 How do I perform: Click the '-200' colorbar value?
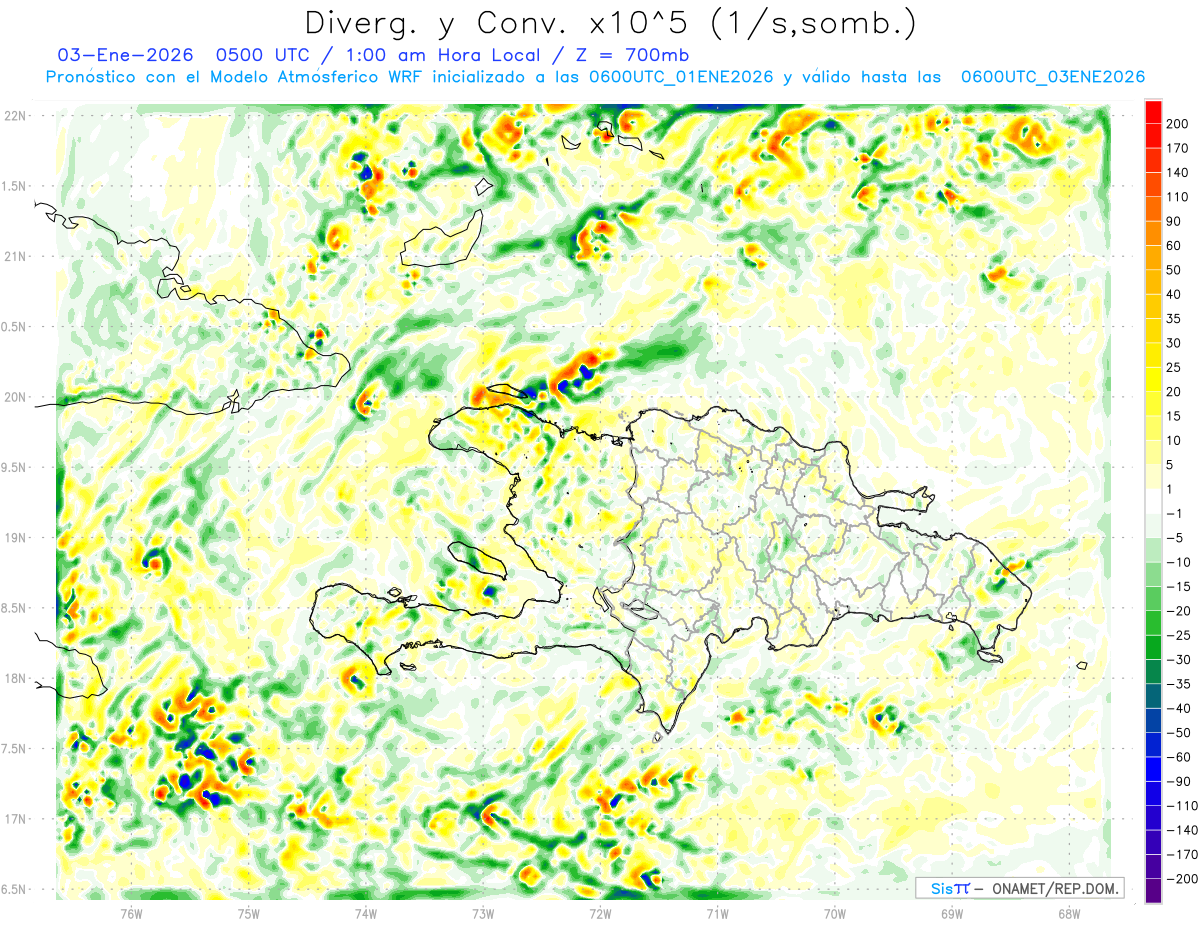pyautogui.click(x=1183, y=879)
